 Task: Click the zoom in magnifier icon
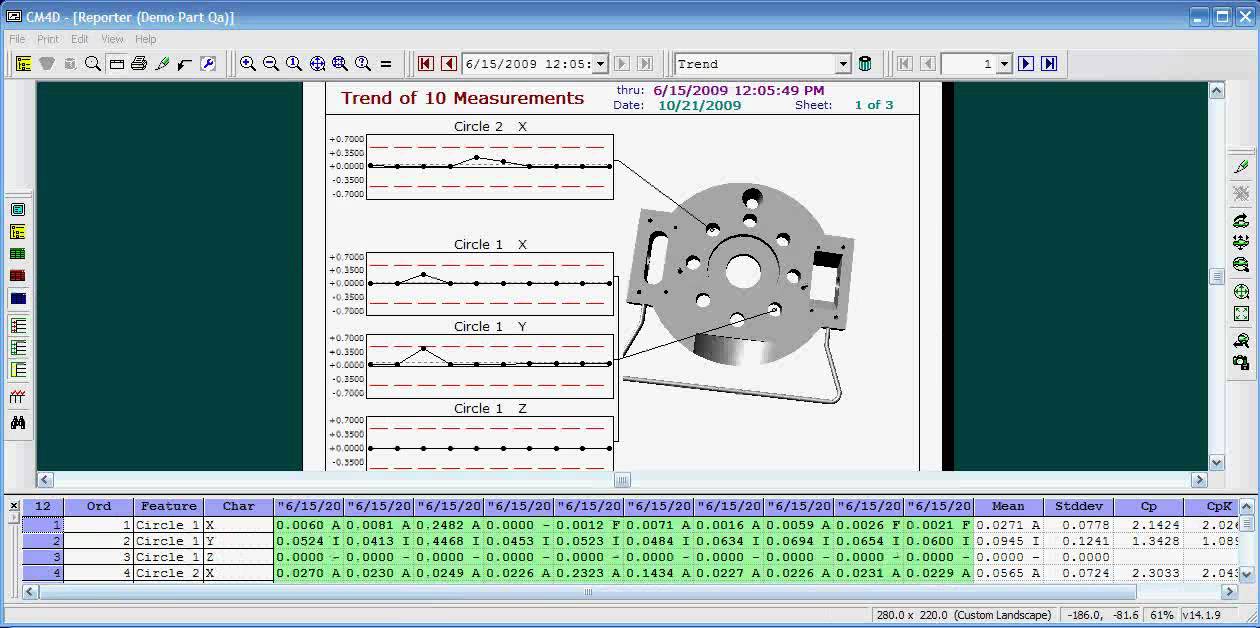(x=248, y=64)
